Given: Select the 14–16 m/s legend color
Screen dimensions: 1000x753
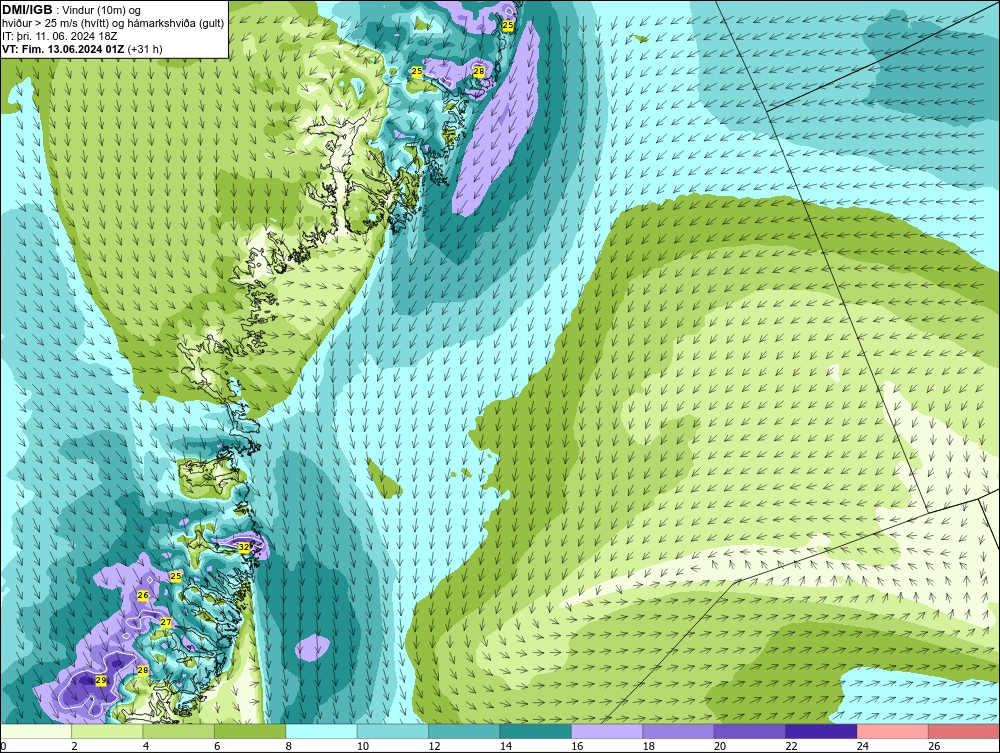Looking at the screenshot, I should pos(536,731).
